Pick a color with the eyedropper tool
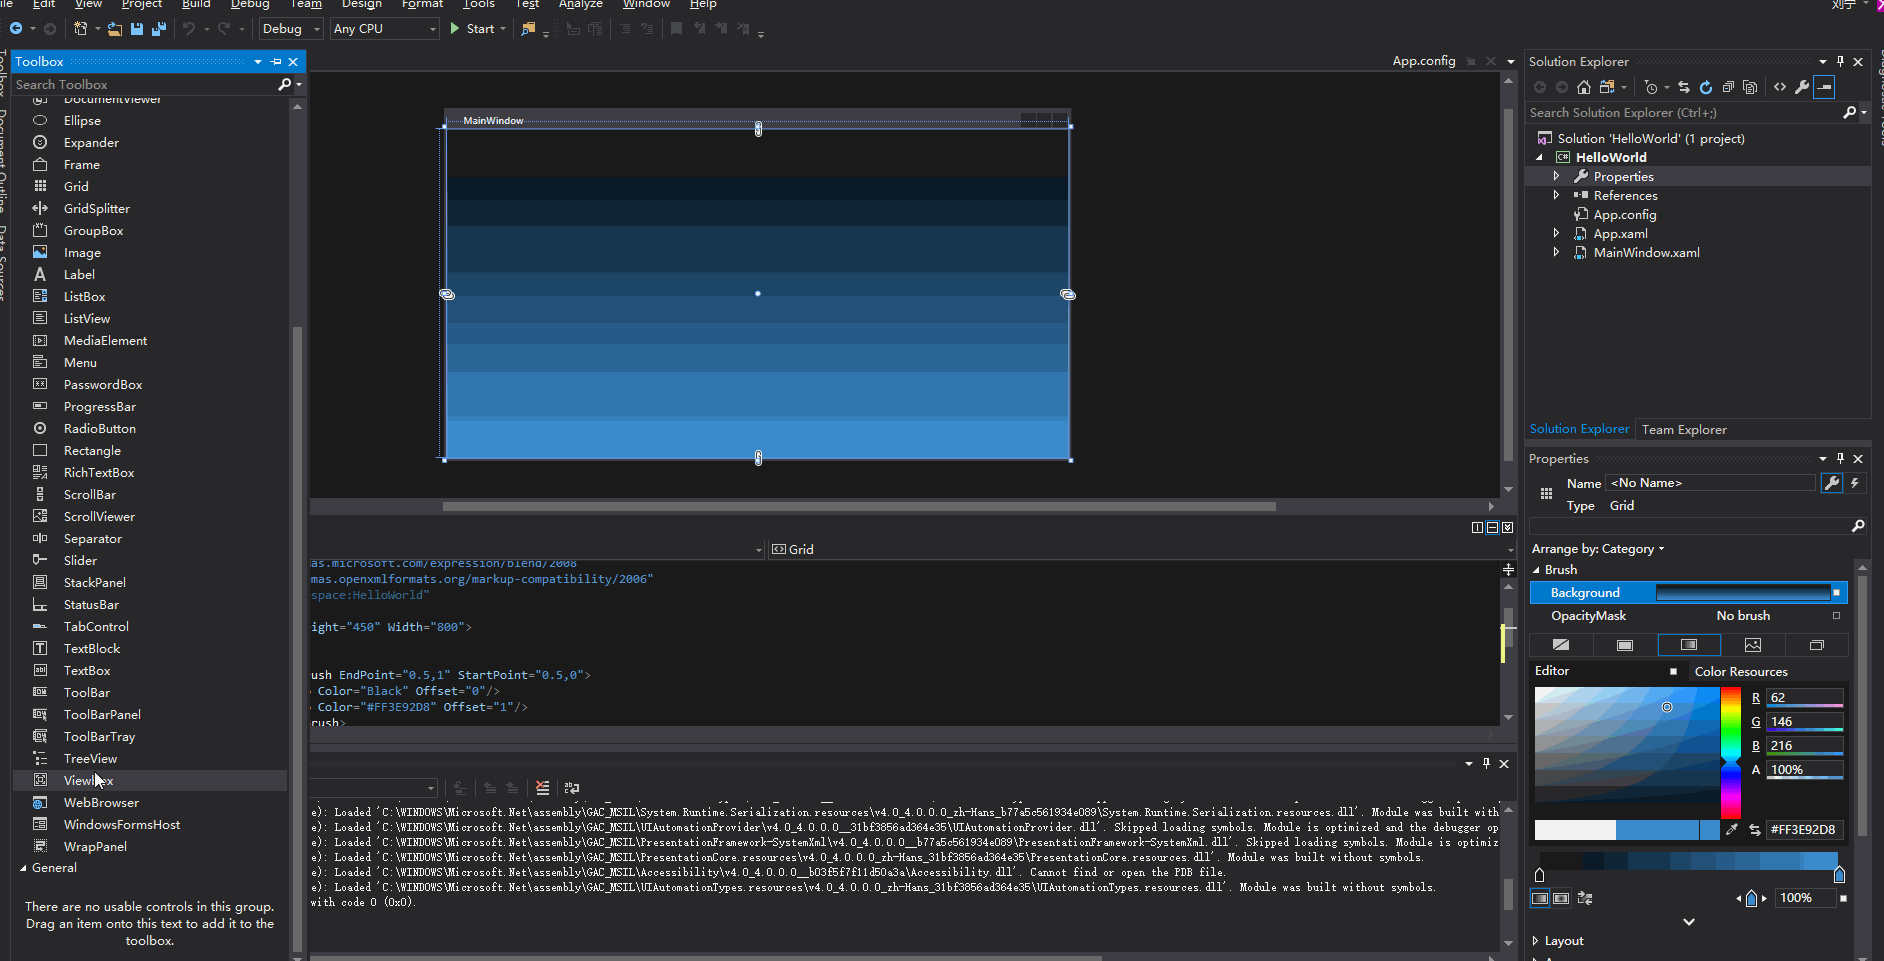This screenshot has width=1884, height=961. pos(1732,829)
